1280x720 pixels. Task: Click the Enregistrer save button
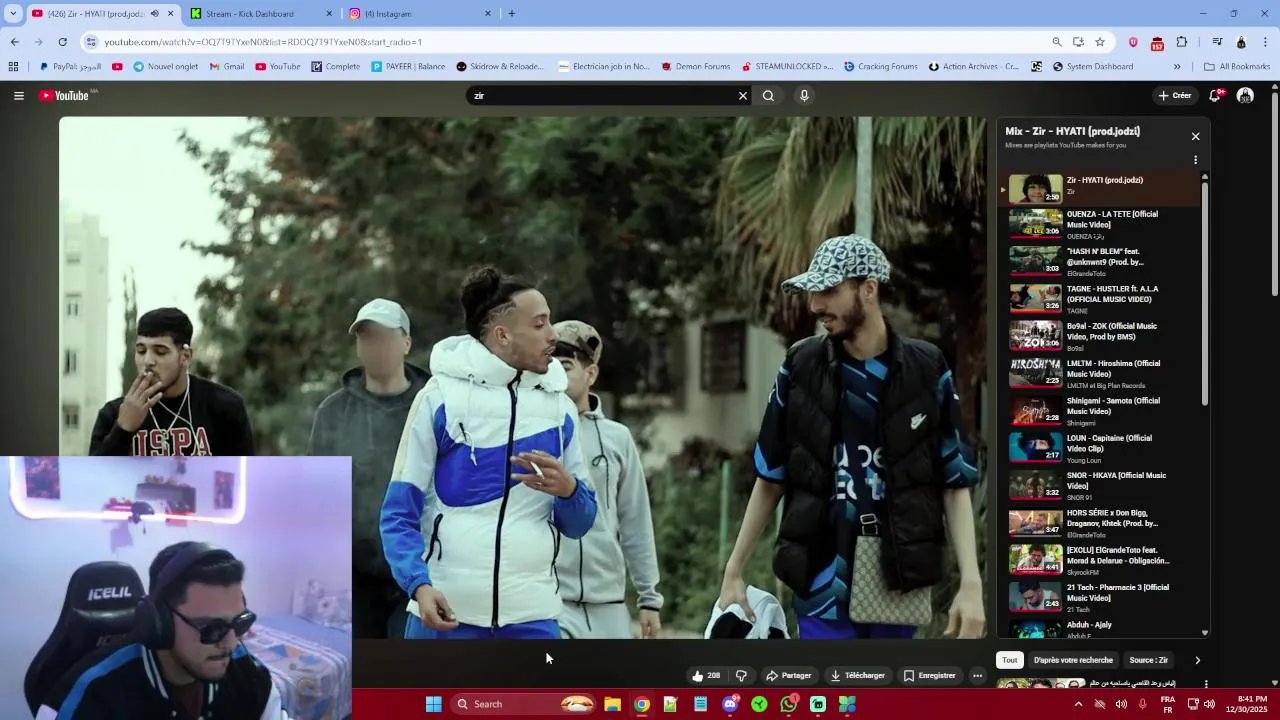coord(930,676)
